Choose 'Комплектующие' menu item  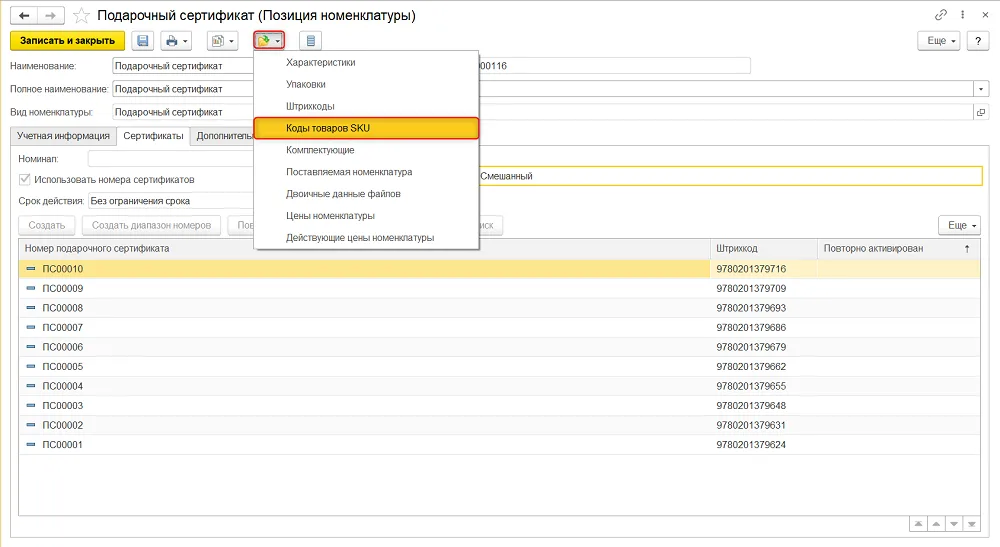click(x=366, y=150)
